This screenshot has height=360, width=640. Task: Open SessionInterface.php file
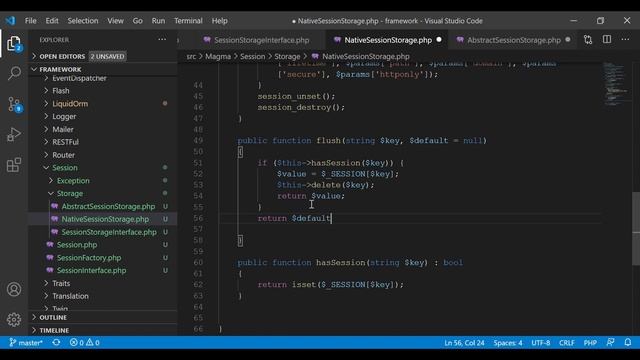91,271
